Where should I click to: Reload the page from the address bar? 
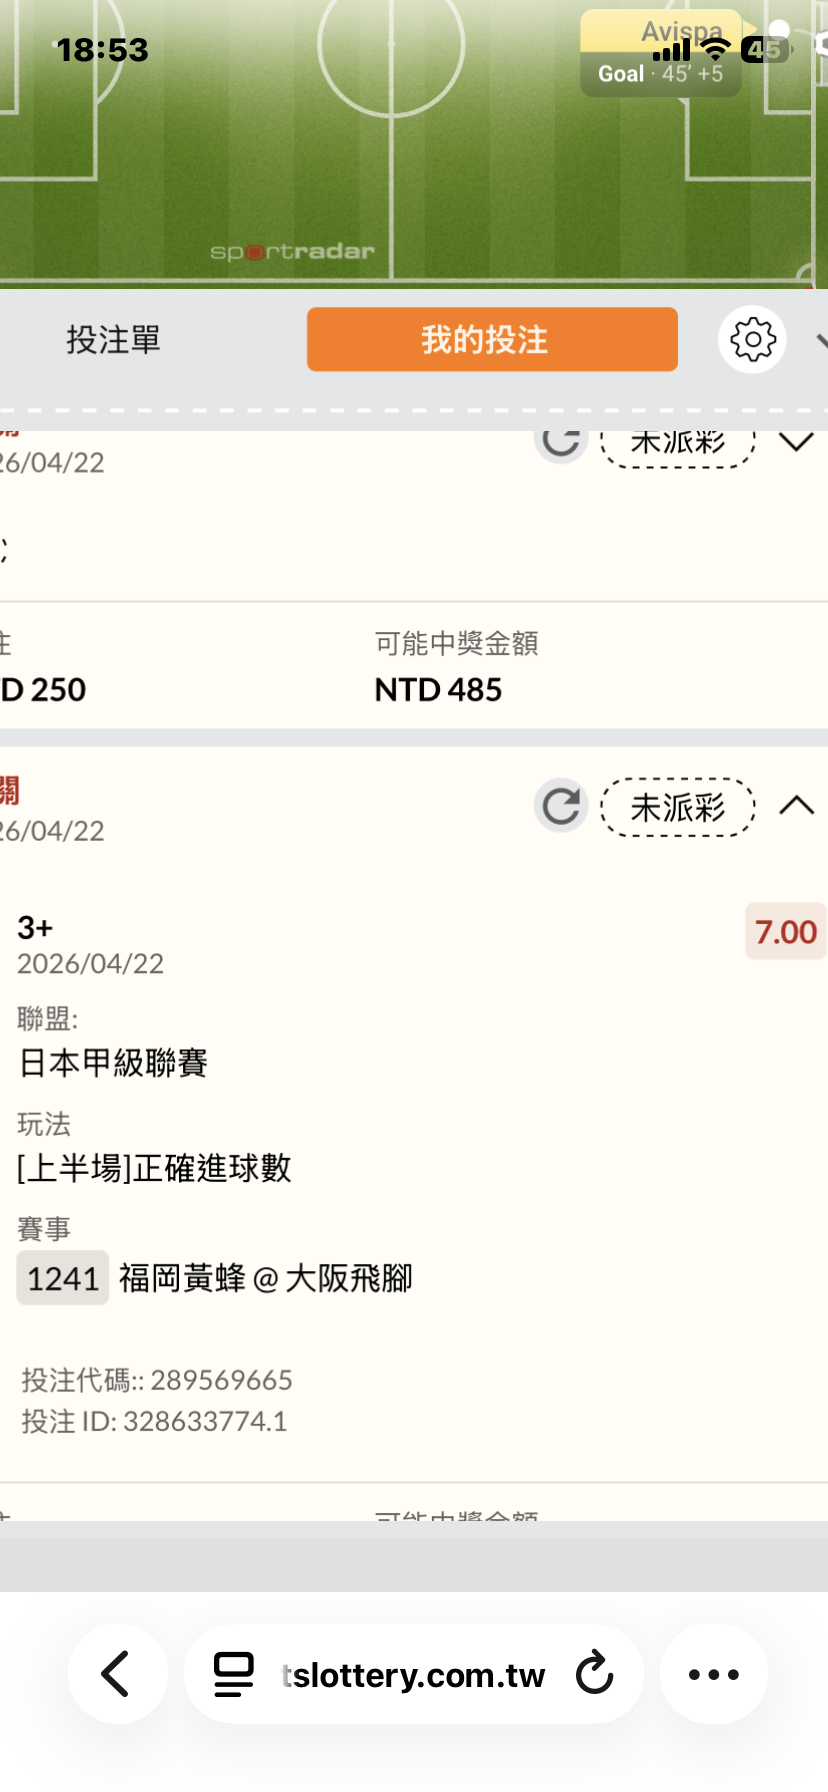coord(595,1674)
